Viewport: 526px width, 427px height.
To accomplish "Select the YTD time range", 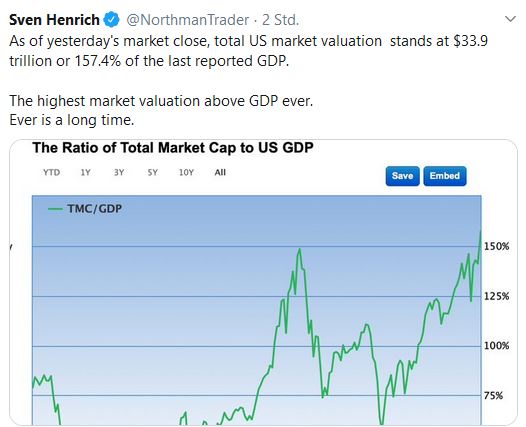I will point(51,172).
